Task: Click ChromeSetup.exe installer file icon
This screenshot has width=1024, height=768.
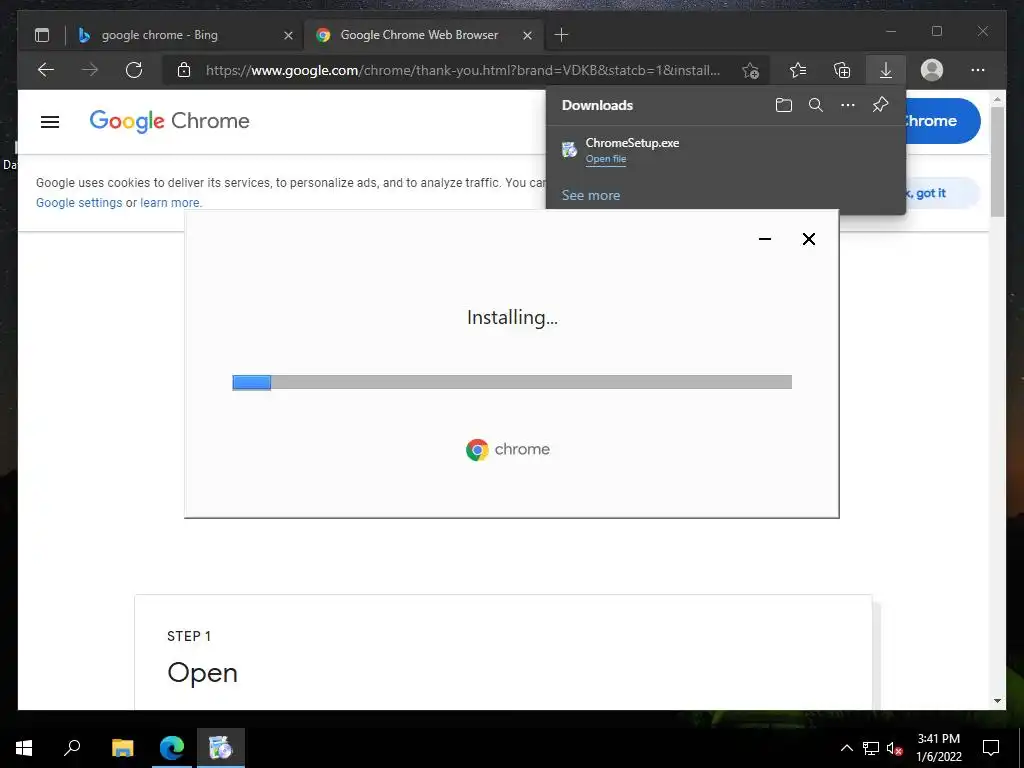Action: tap(569, 150)
